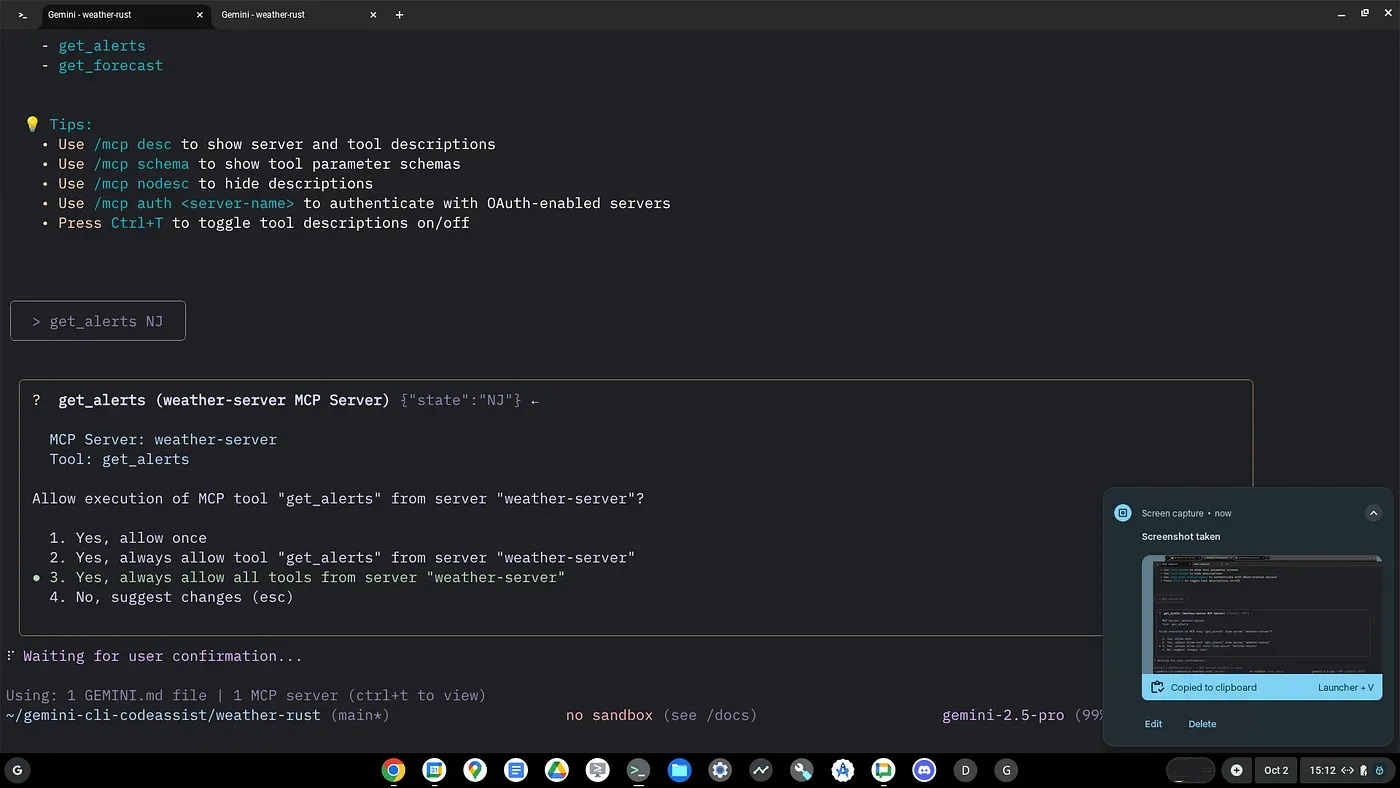The width and height of the screenshot is (1400, 788).
Task: Open Chrome from the shelf
Action: [x=393, y=770]
